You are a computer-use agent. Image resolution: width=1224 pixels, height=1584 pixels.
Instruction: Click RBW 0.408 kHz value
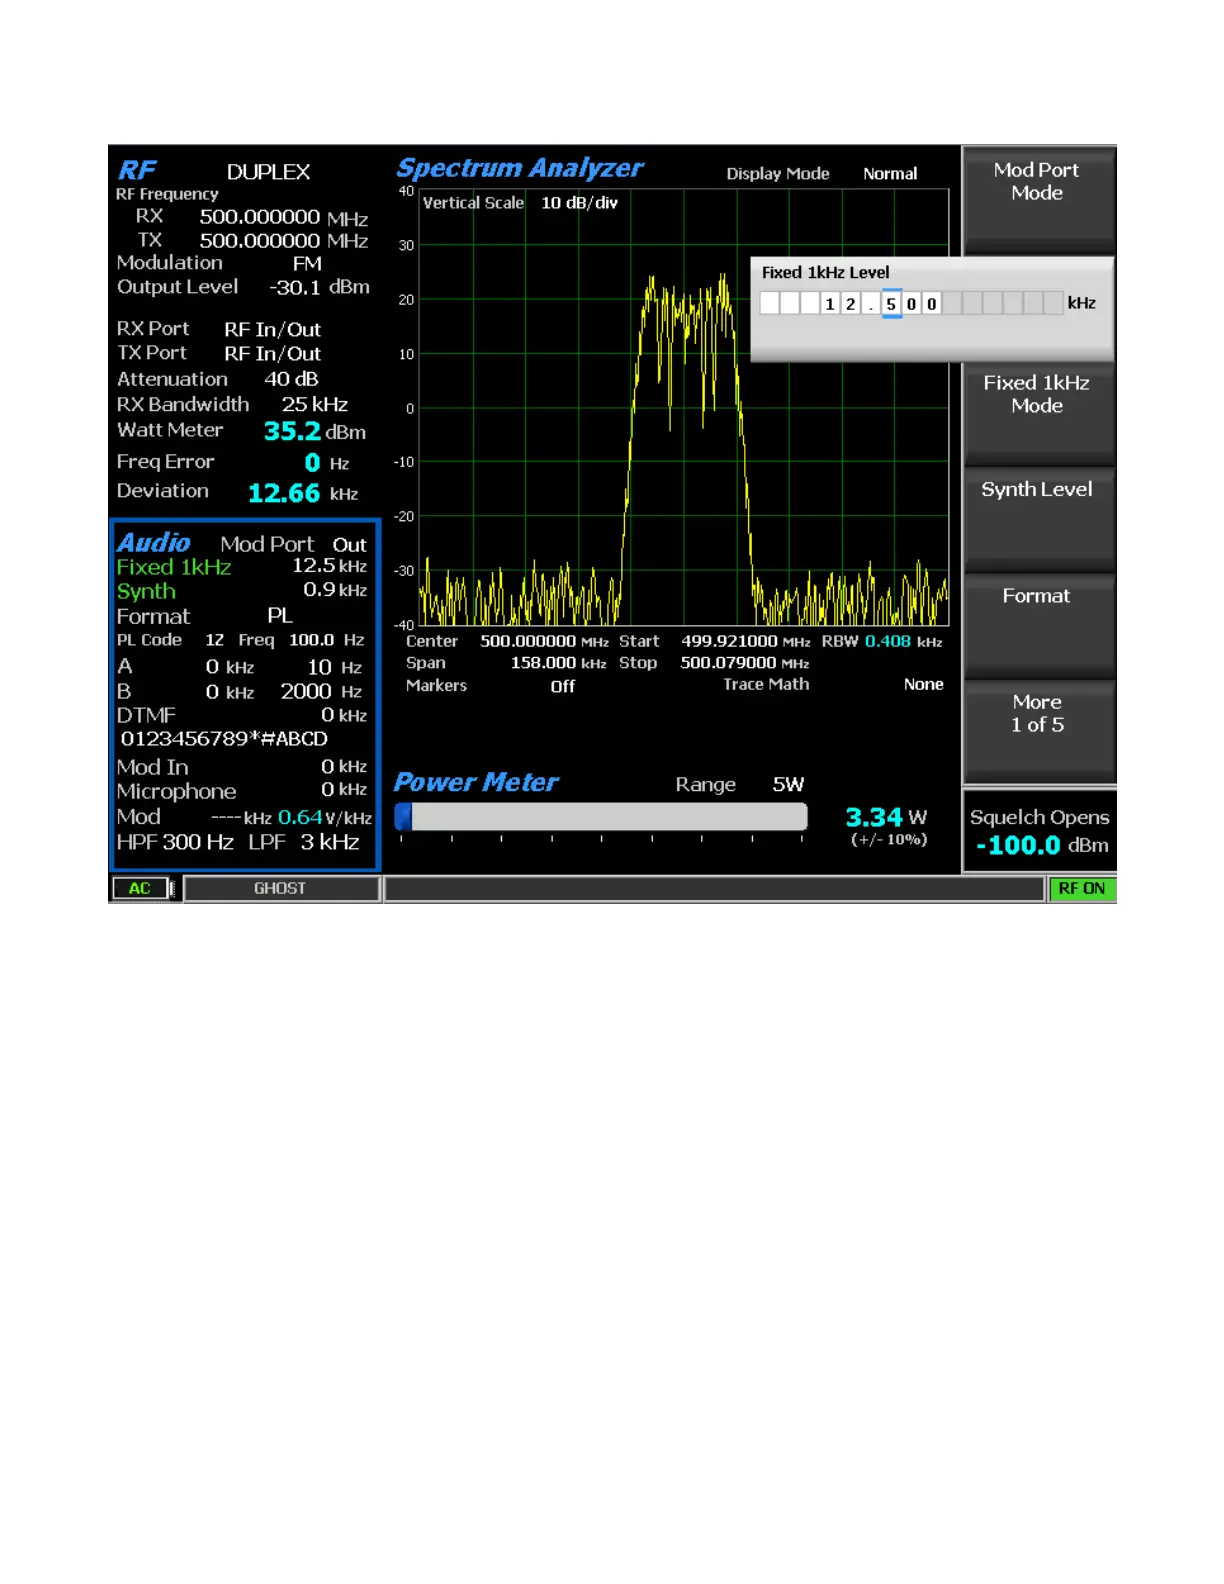tap(904, 642)
